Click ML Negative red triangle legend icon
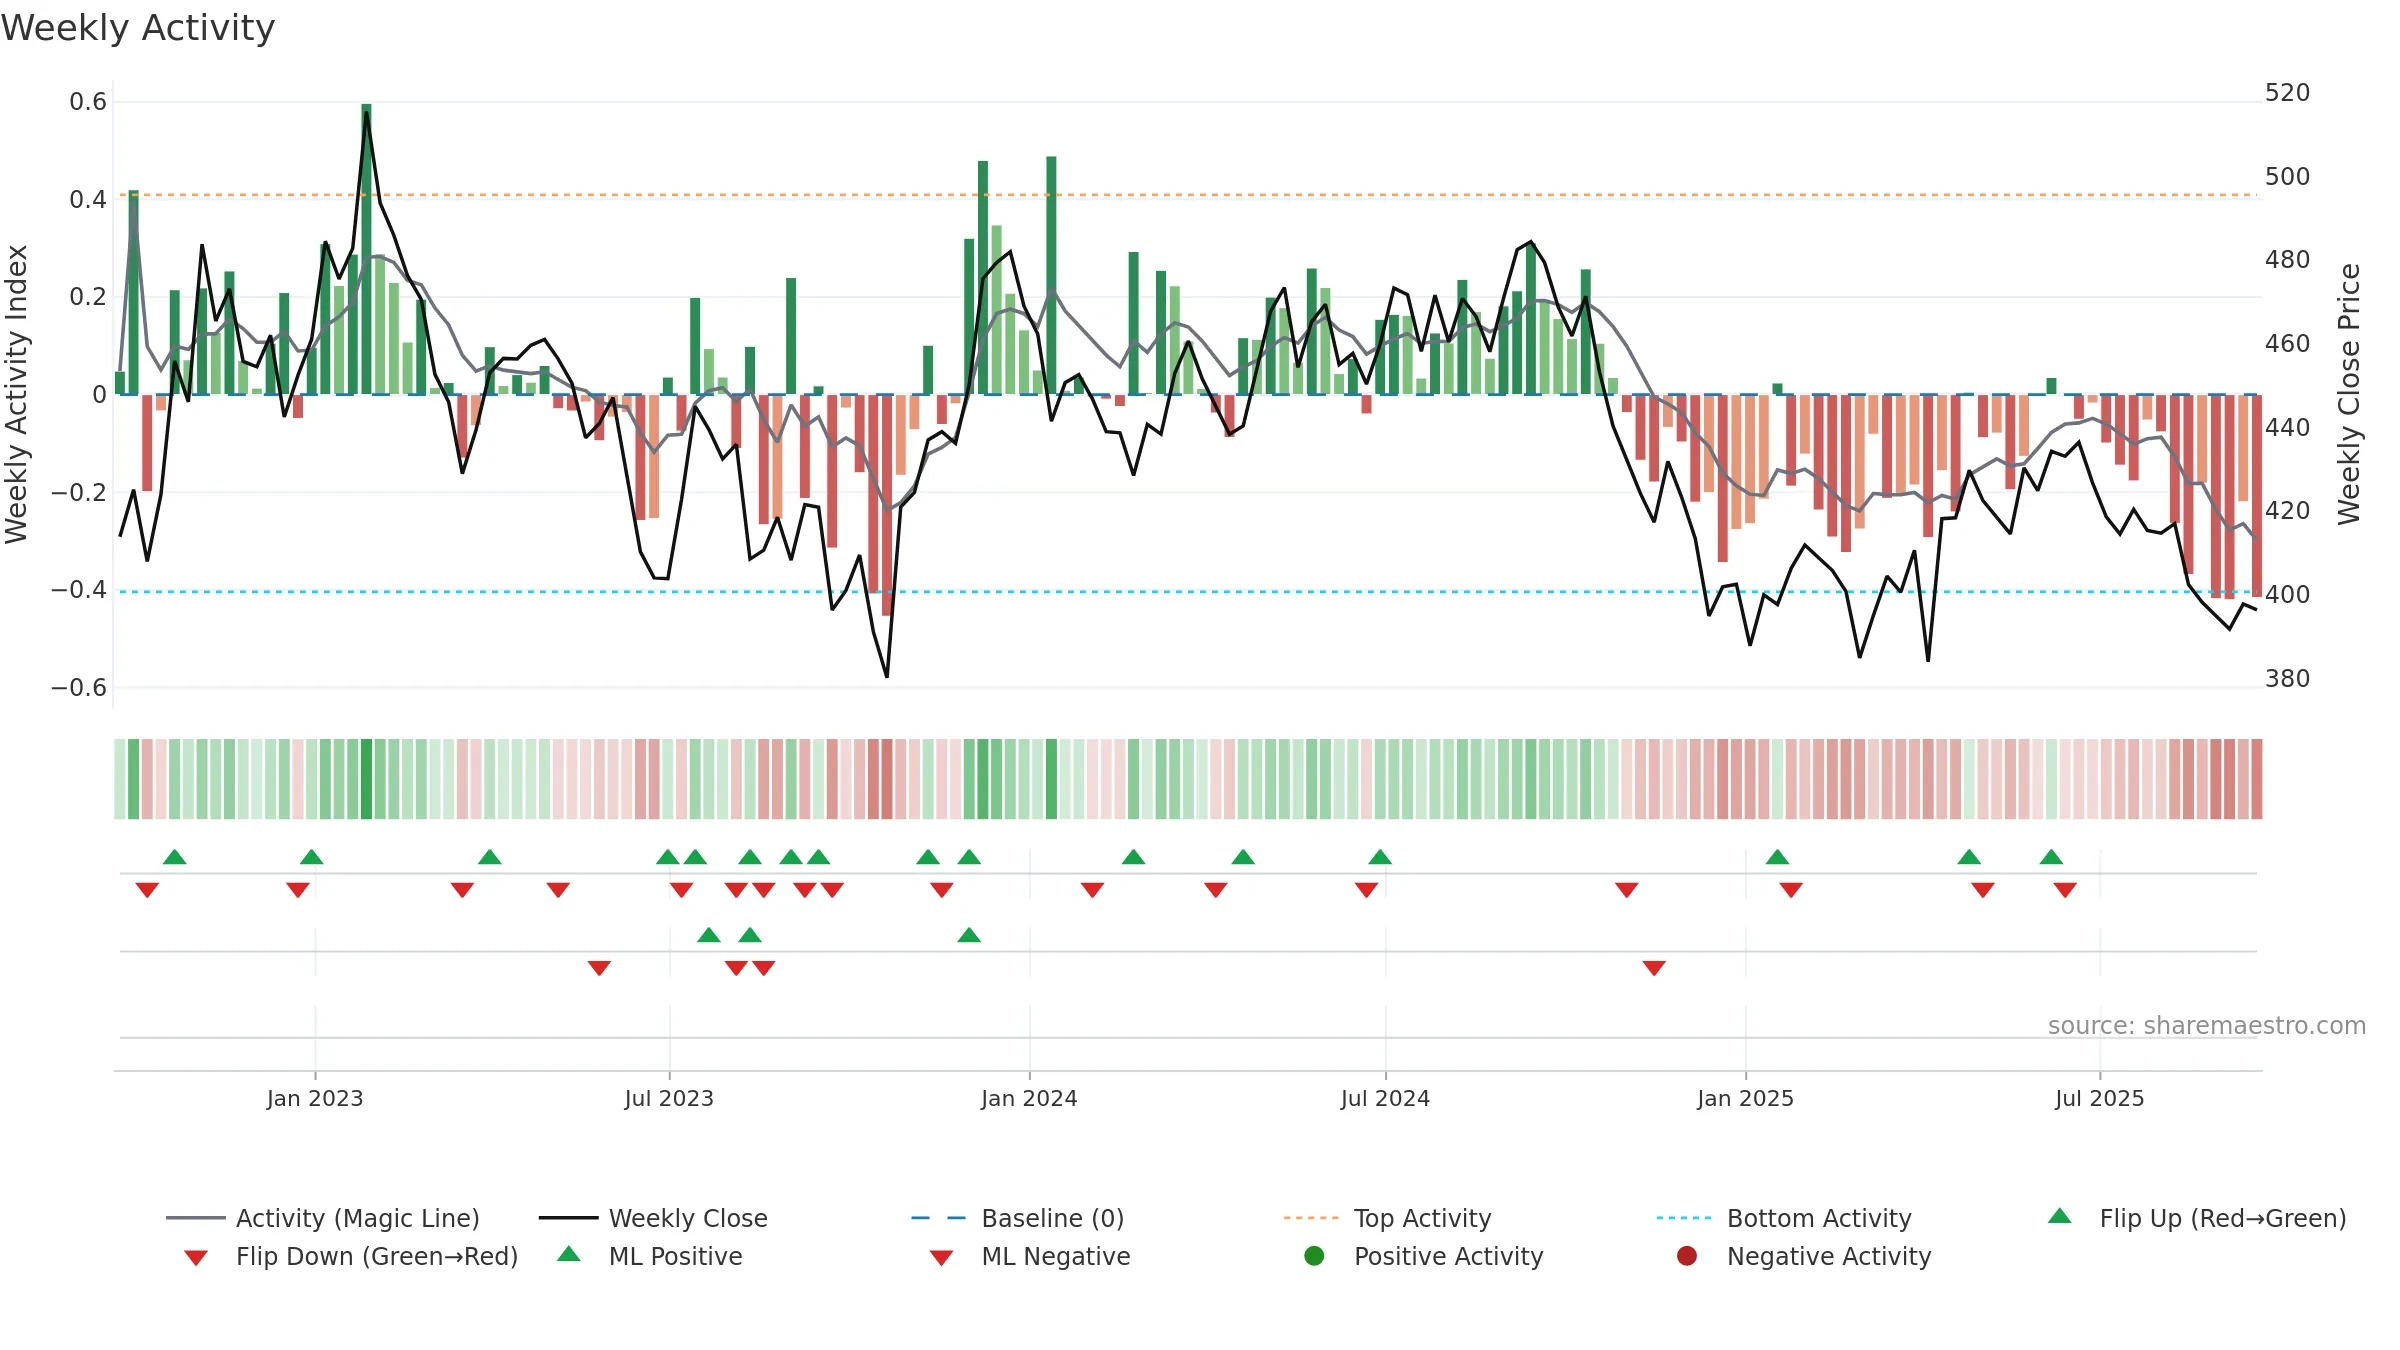Viewport: 2400px width, 1350px height. point(941,1257)
